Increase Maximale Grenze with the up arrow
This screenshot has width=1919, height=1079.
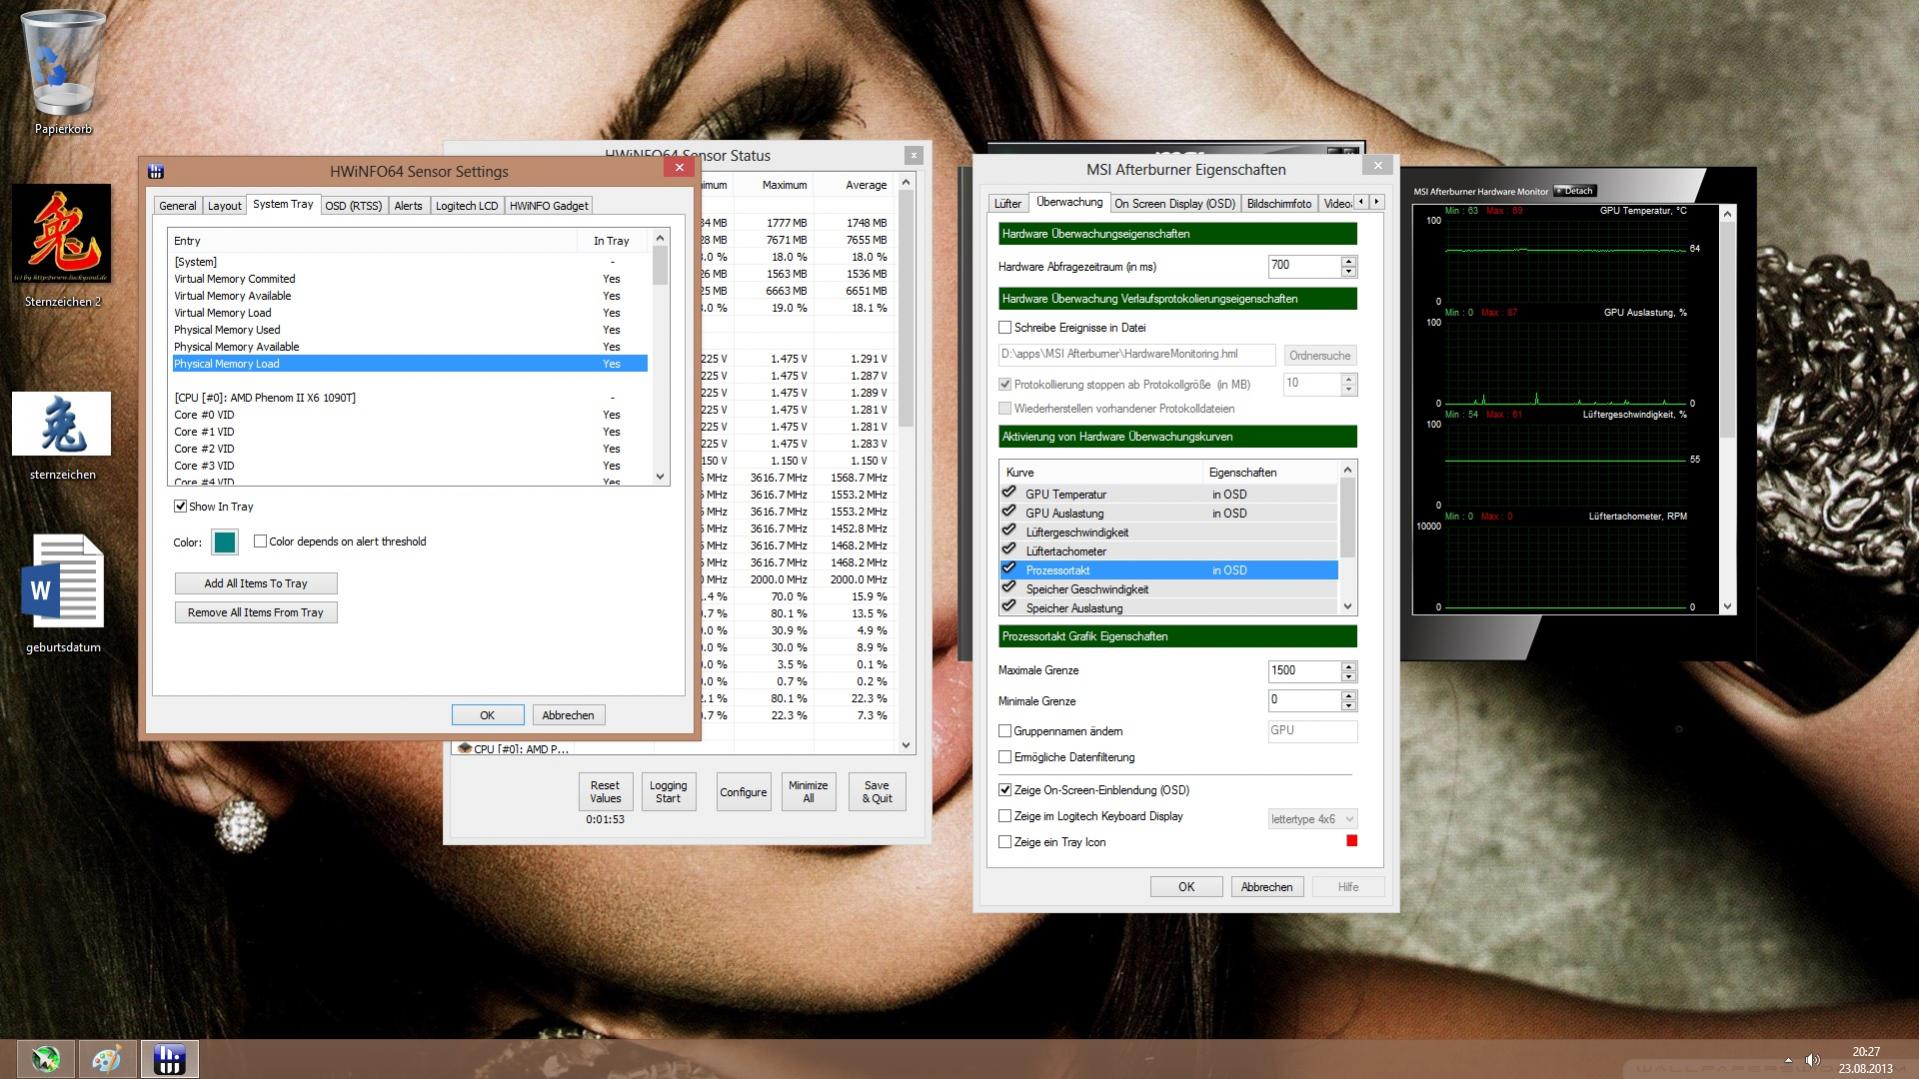(x=1349, y=665)
